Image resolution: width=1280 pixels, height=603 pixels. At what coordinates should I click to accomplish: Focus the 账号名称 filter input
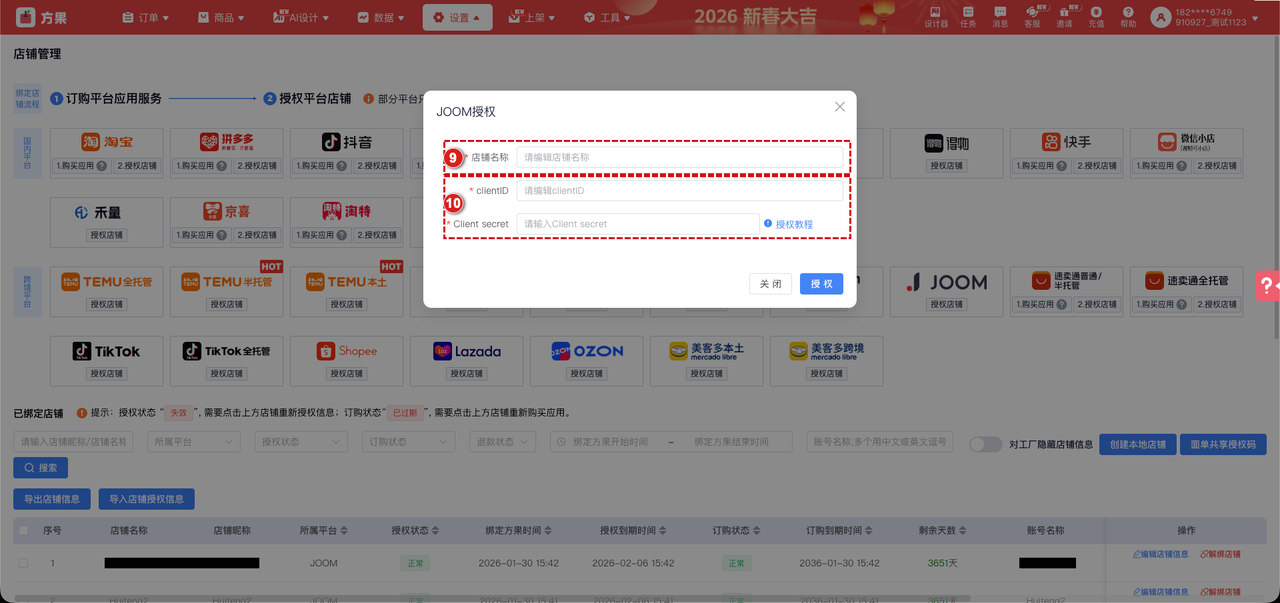[880, 442]
